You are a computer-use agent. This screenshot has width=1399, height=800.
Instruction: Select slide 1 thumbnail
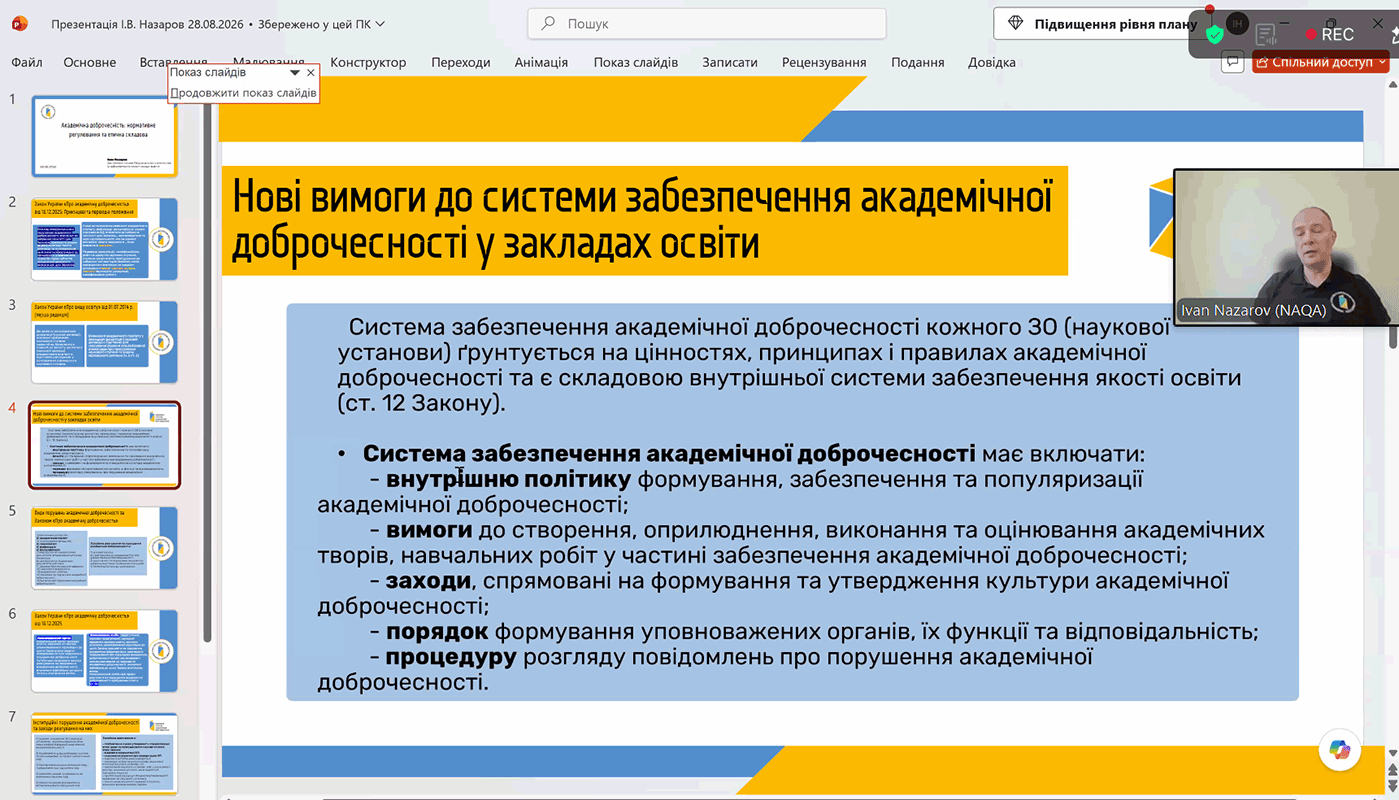(x=104, y=136)
